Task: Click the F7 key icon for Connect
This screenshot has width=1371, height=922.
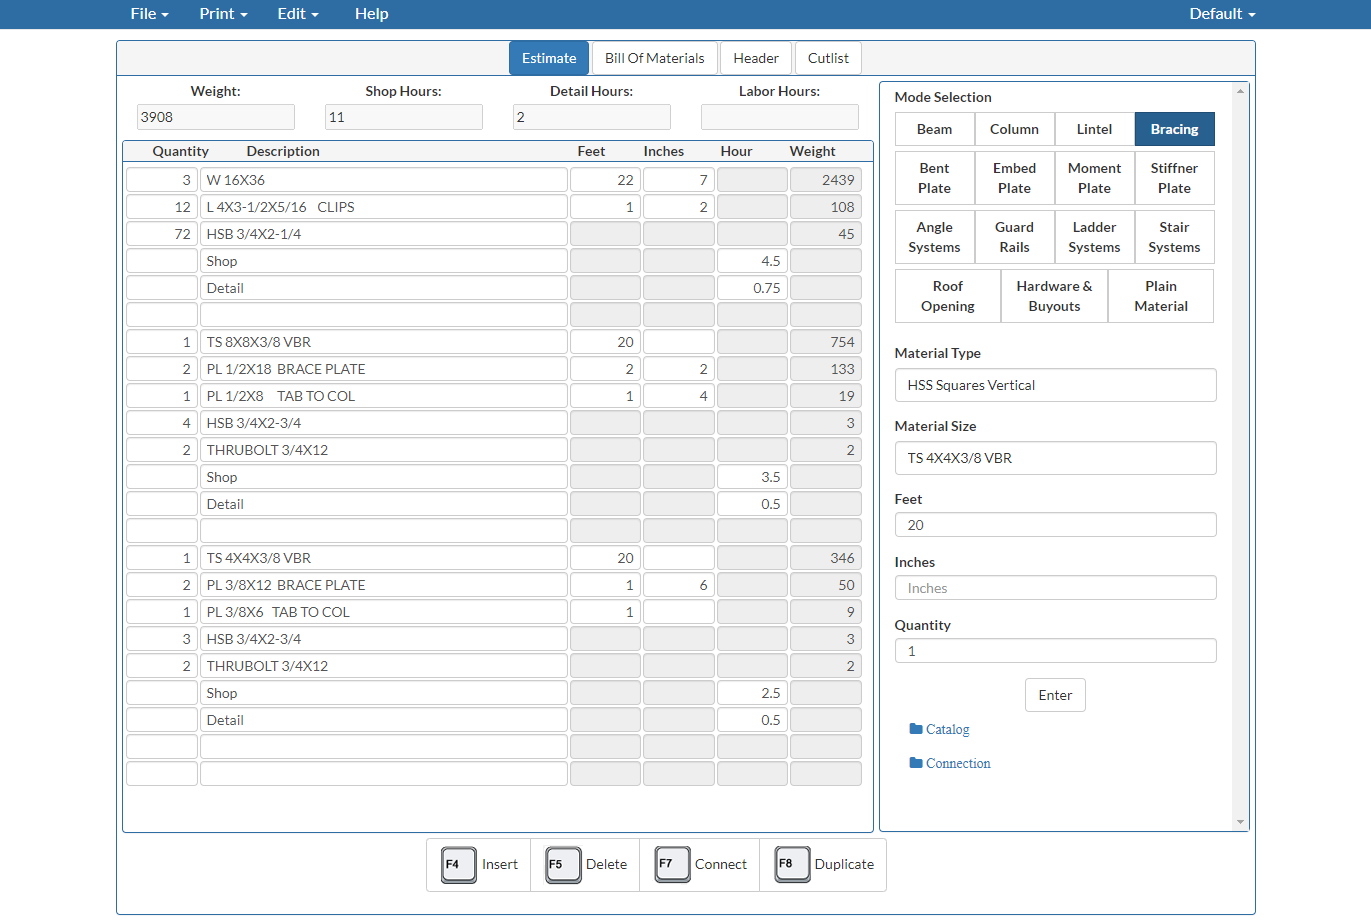Action: coord(672,865)
